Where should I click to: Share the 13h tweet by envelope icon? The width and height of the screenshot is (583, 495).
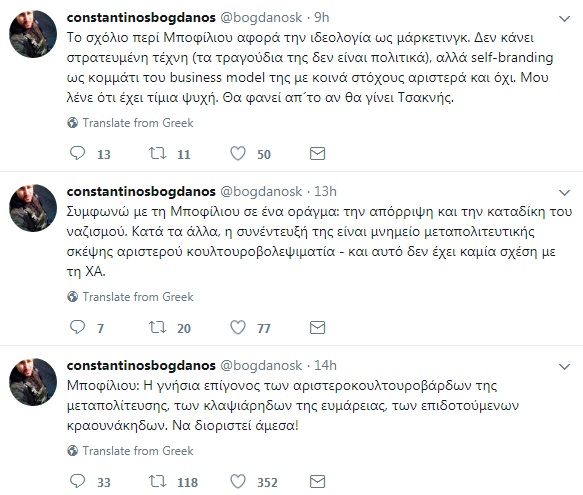click(318, 328)
